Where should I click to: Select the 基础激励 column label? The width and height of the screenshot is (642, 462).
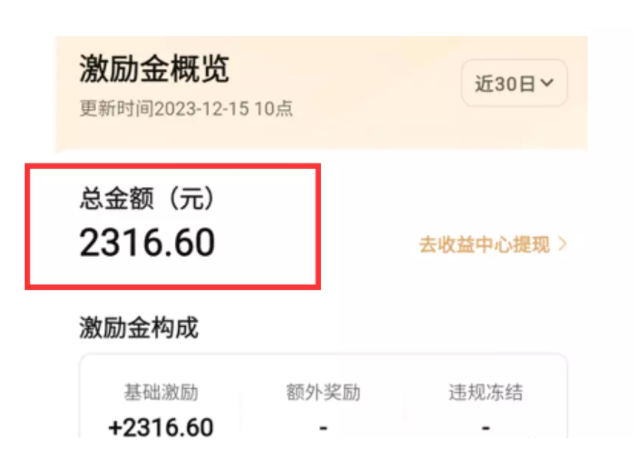160,392
